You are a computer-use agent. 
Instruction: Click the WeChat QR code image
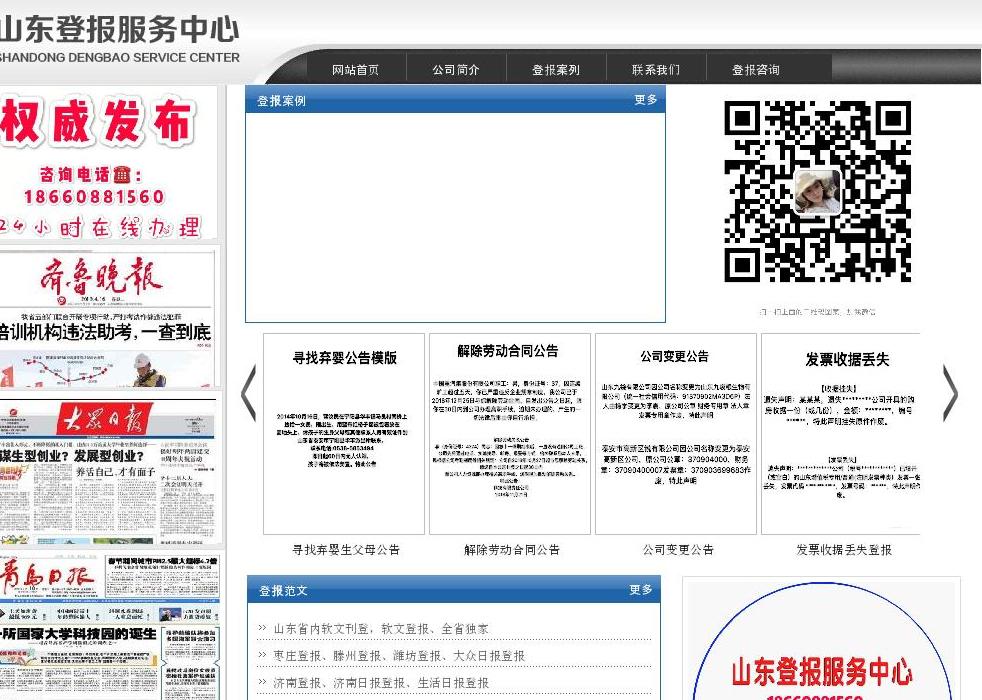coord(817,191)
